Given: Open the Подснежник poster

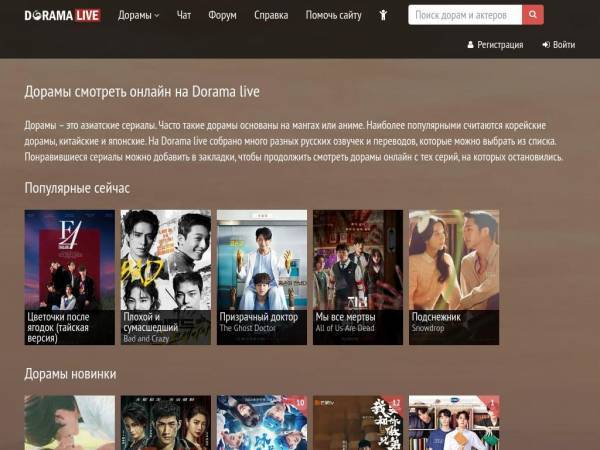Looking at the screenshot, I should 454,277.
